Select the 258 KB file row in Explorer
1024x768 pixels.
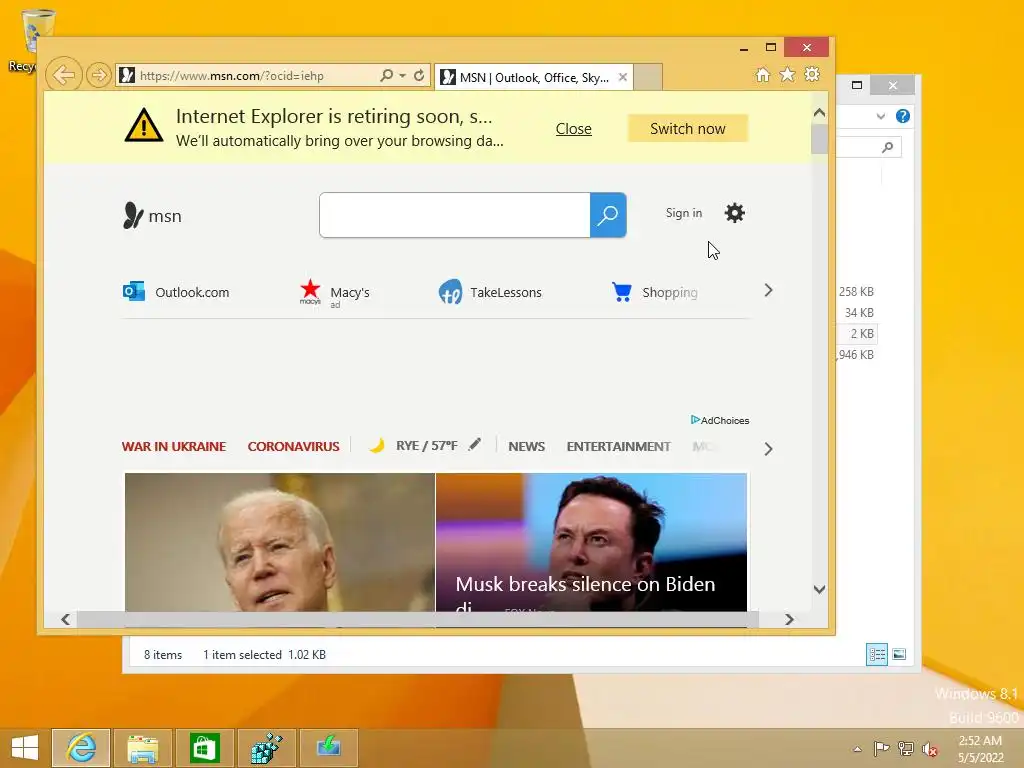[x=856, y=291]
